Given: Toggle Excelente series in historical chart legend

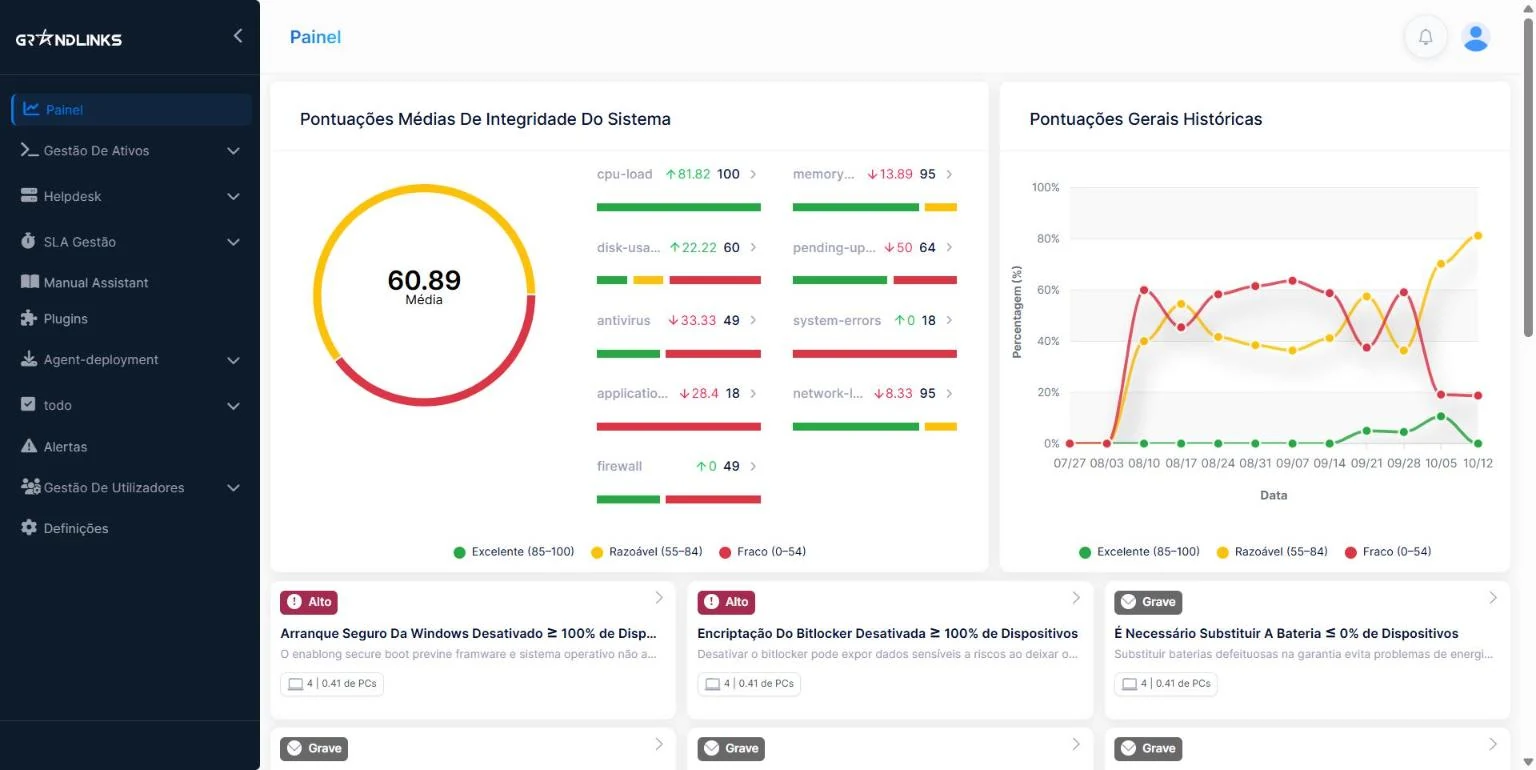Looking at the screenshot, I should coord(1139,551).
